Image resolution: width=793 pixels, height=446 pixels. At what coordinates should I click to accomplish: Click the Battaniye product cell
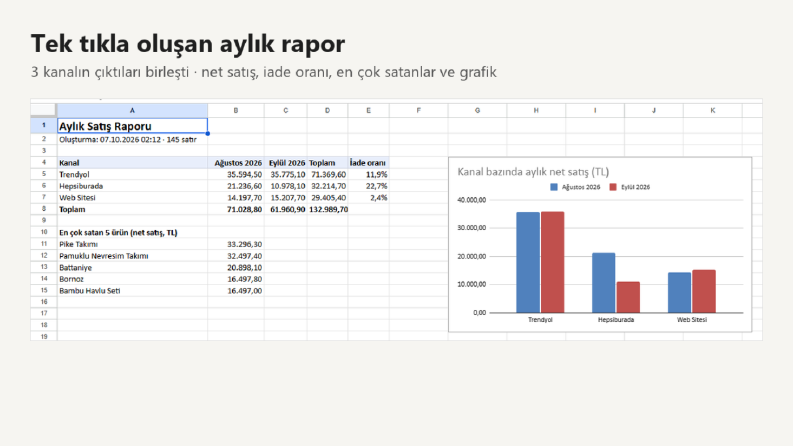tap(132, 267)
